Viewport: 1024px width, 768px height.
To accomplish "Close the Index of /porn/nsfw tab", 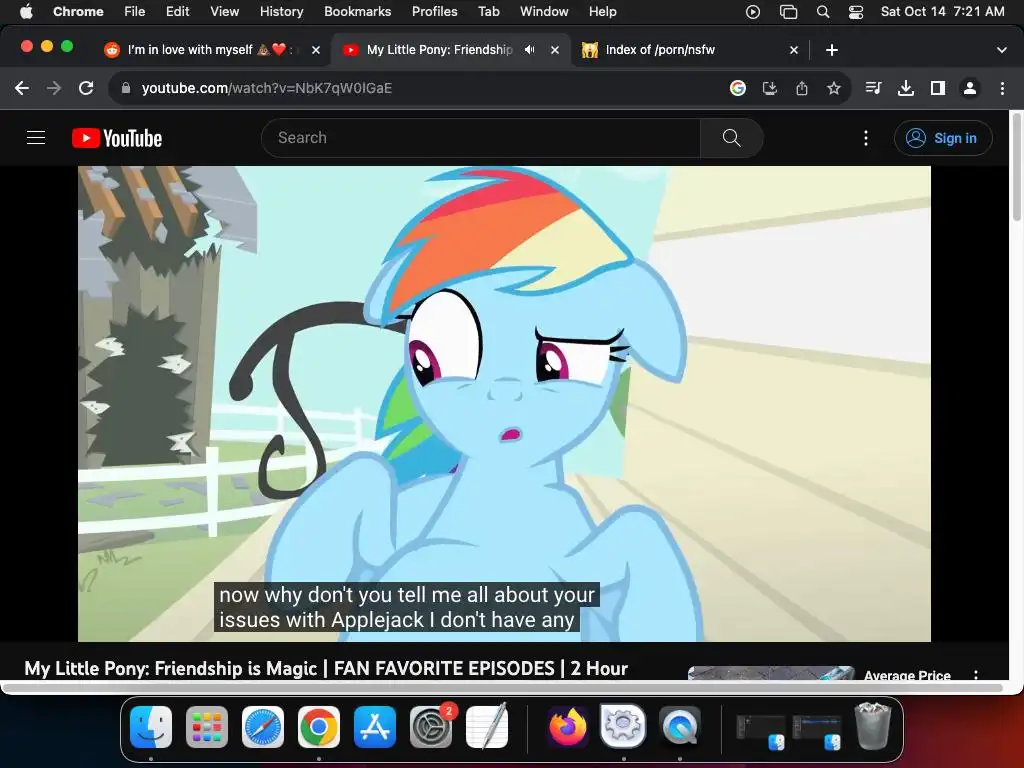I will 793,50.
